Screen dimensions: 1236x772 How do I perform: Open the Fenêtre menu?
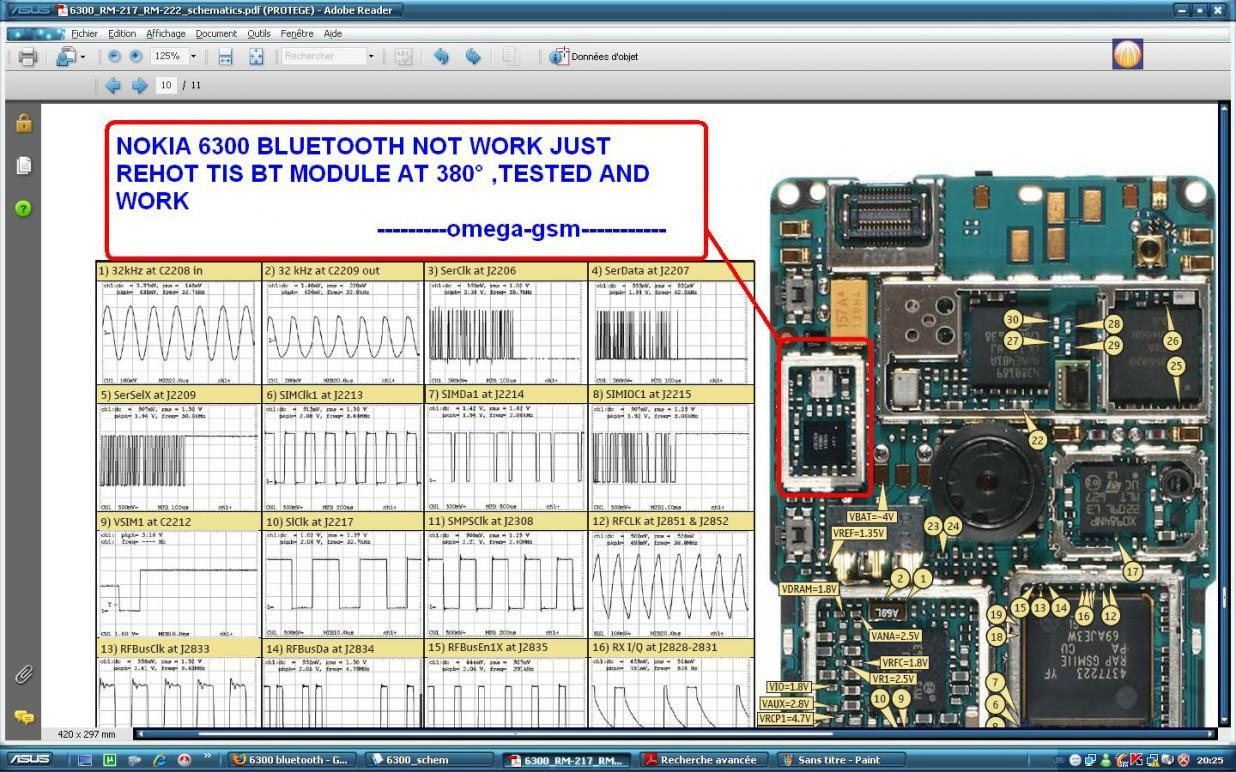click(297, 33)
